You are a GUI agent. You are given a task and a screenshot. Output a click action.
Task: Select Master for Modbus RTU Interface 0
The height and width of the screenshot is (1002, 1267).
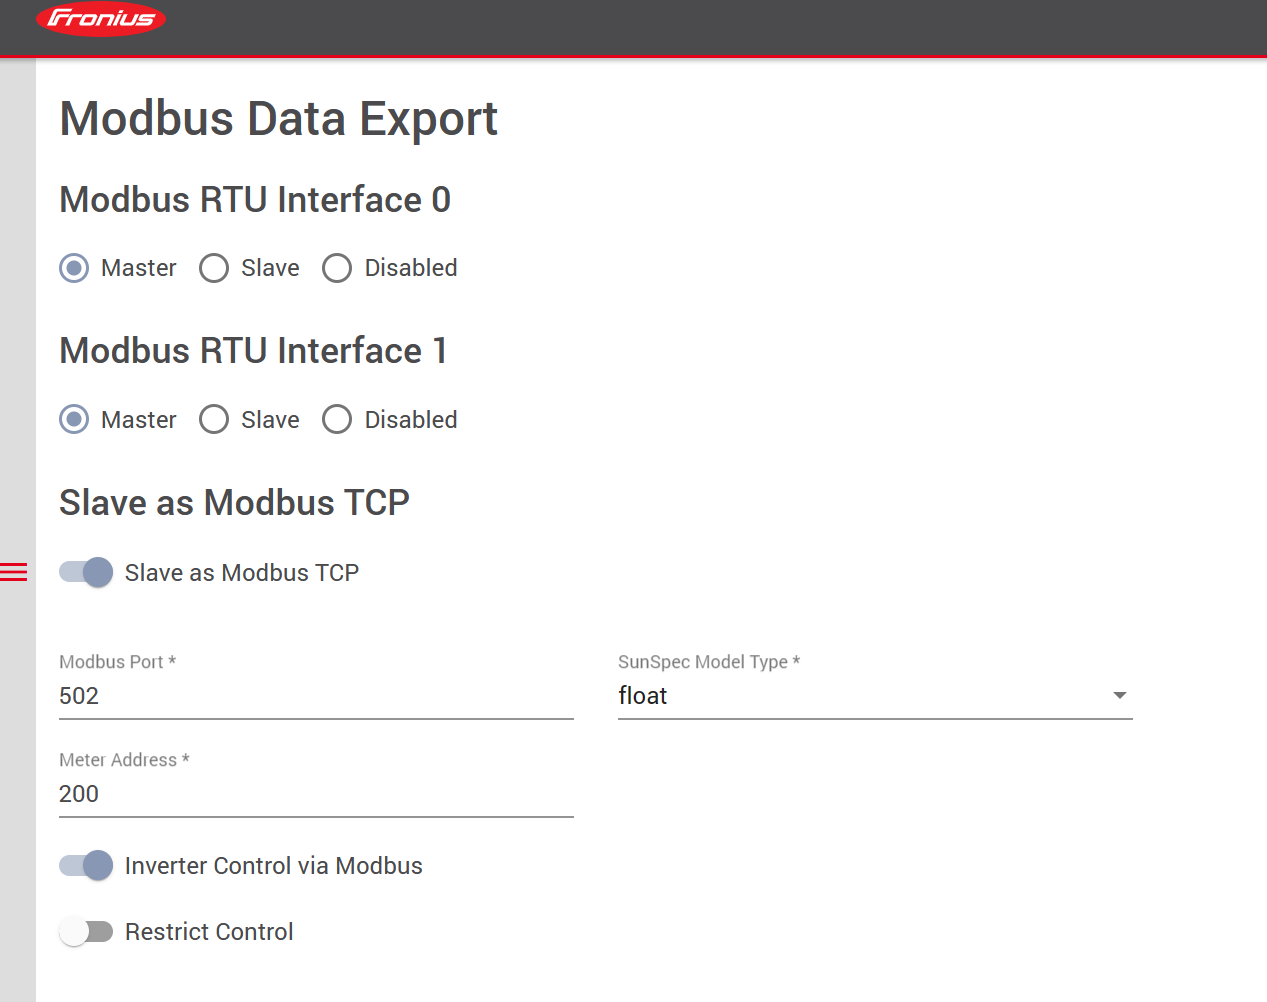pos(74,268)
